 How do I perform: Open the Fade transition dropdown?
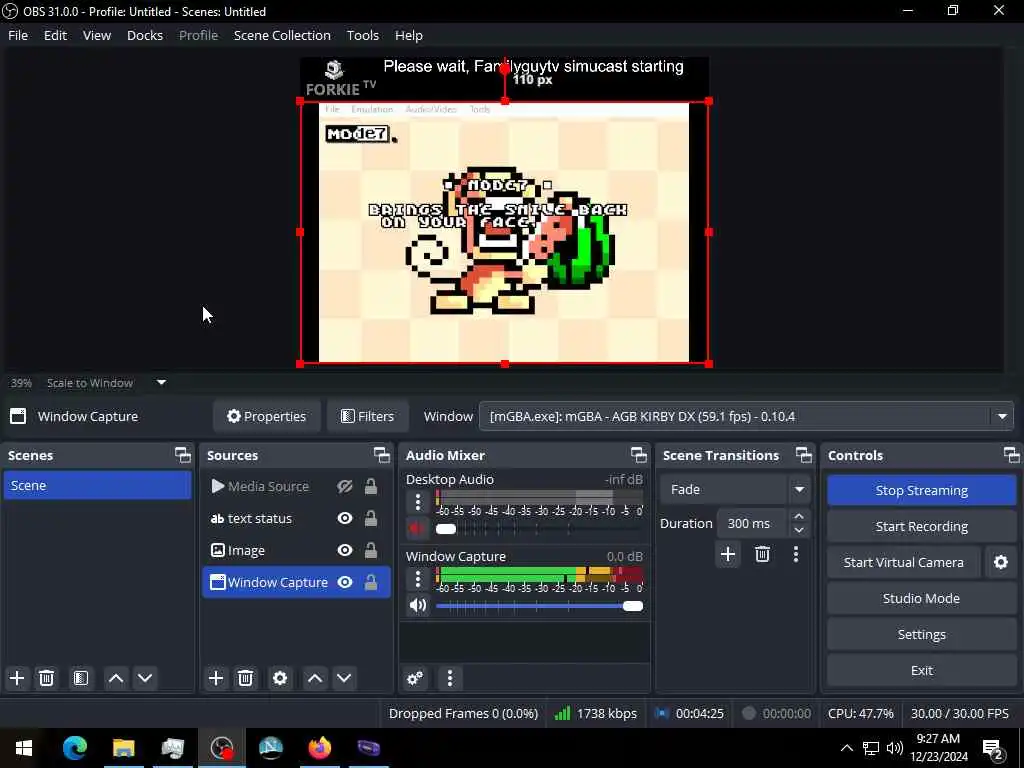[734, 490]
